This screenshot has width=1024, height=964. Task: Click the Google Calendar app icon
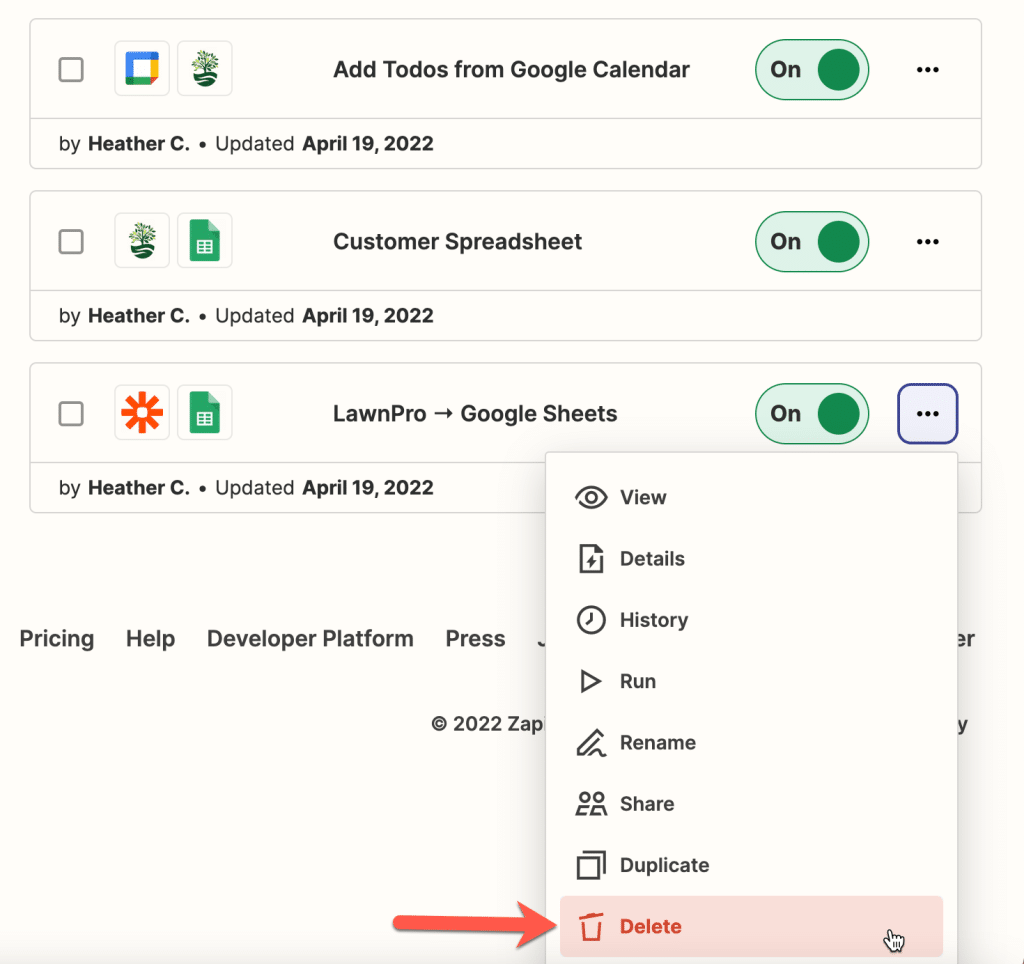tap(142, 69)
